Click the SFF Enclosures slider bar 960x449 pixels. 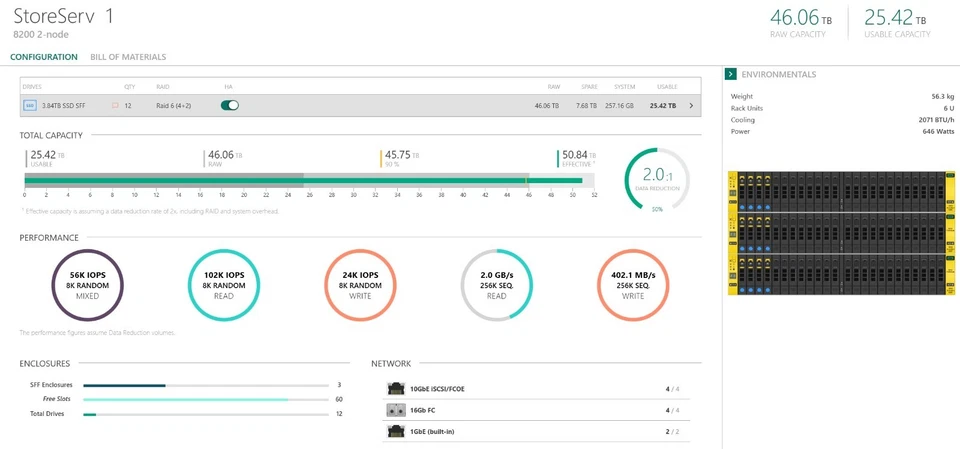click(205, 385)
